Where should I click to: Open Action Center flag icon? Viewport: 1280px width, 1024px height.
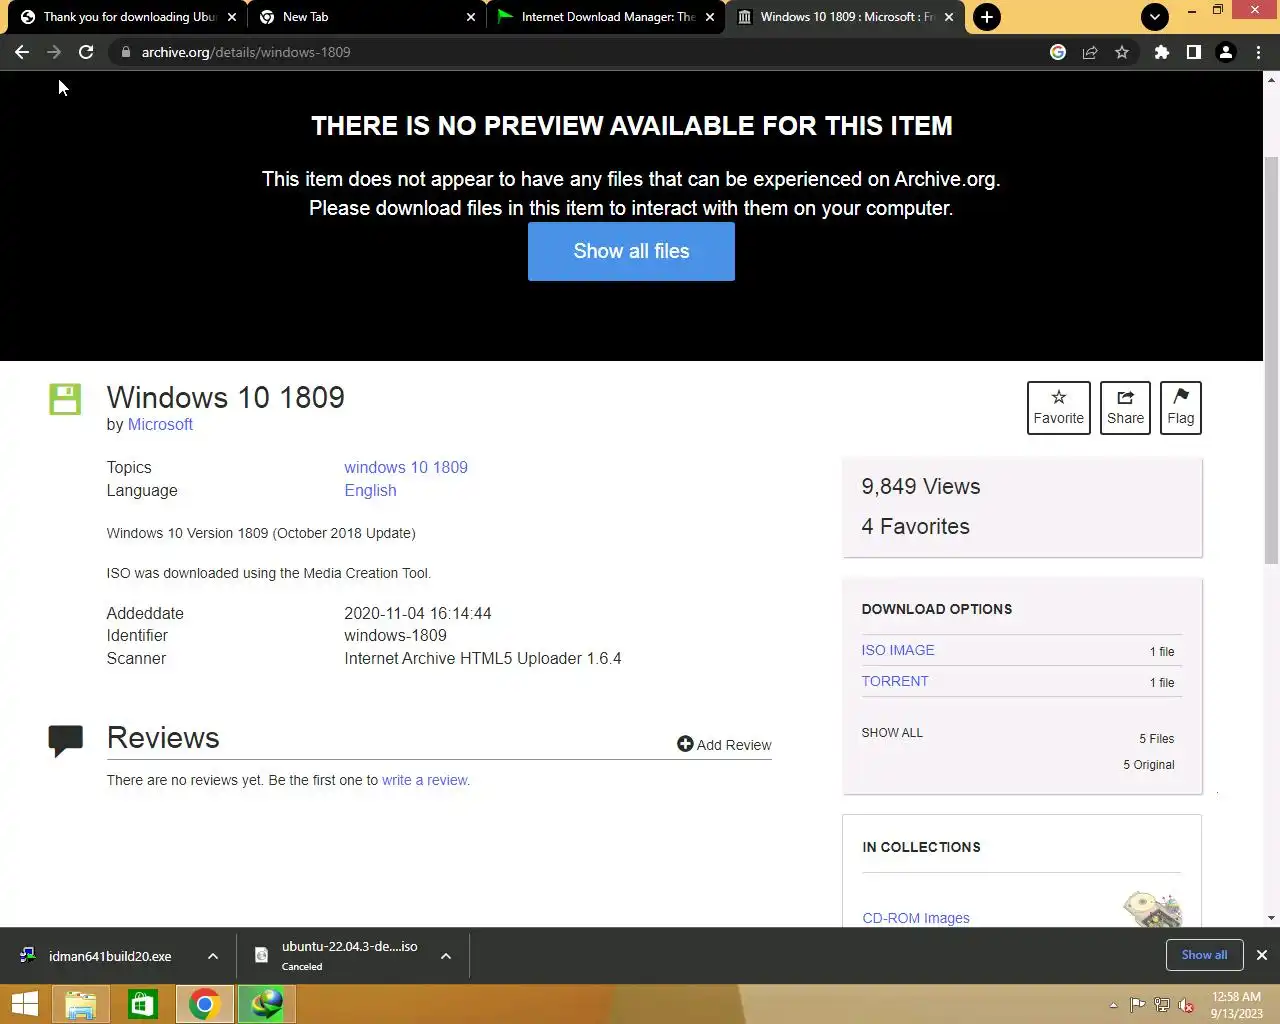click(1138, 1005)
